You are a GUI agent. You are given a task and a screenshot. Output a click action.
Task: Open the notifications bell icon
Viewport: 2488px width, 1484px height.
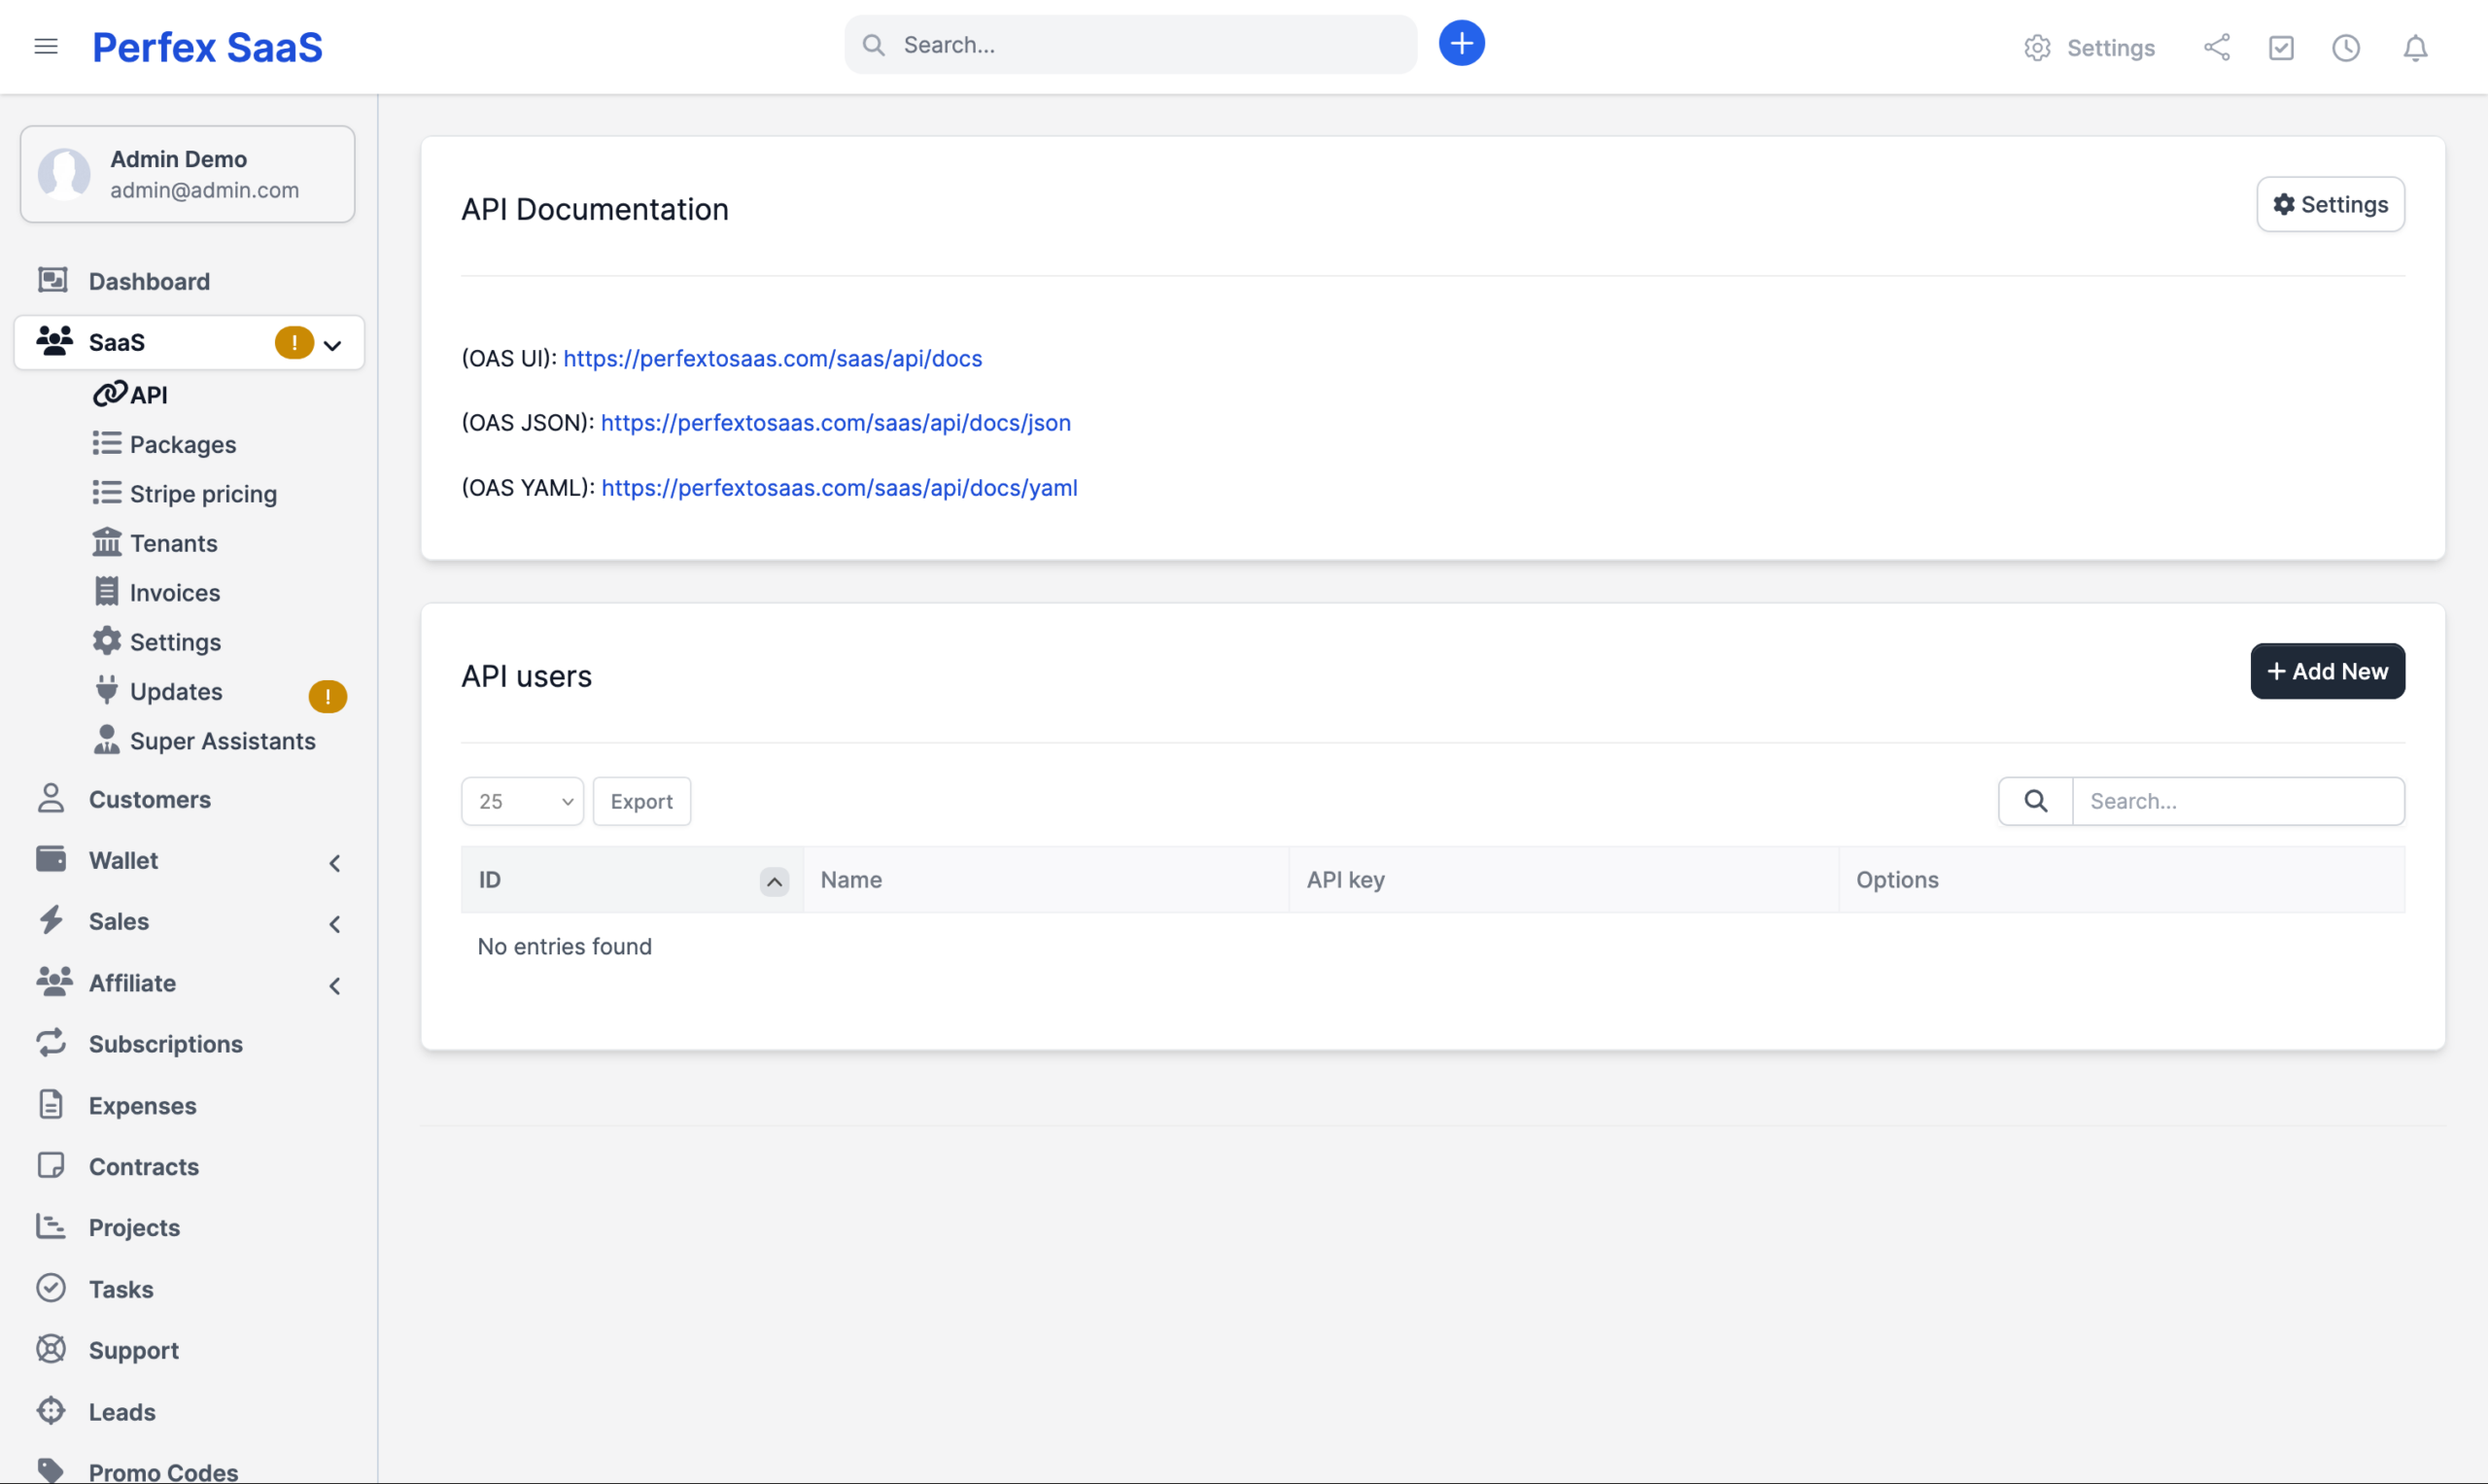pos(2415,48)
